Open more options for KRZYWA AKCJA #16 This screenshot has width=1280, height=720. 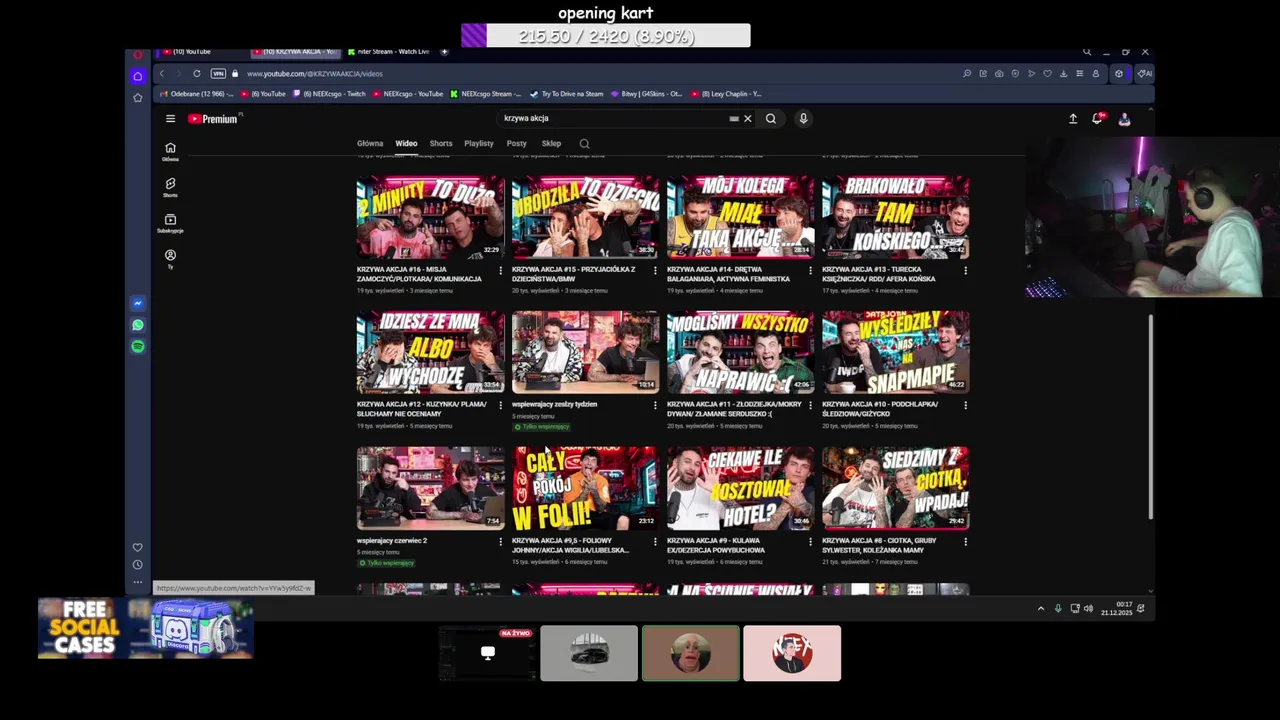coord(501,270)
